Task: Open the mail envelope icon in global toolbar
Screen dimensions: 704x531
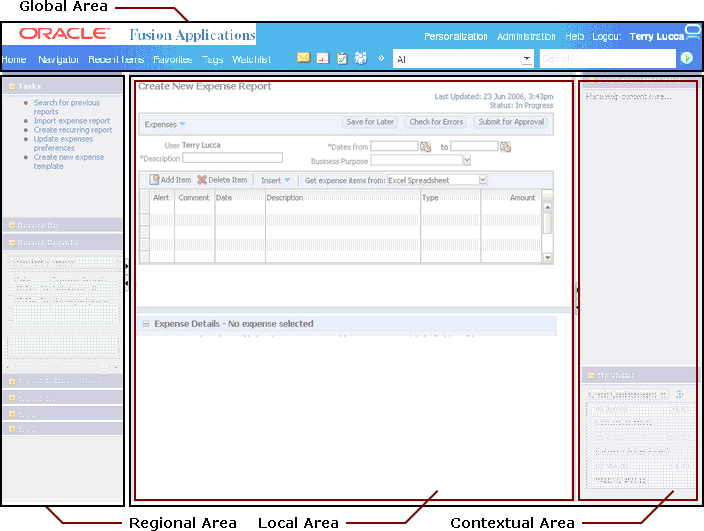Action: point(304,57)
